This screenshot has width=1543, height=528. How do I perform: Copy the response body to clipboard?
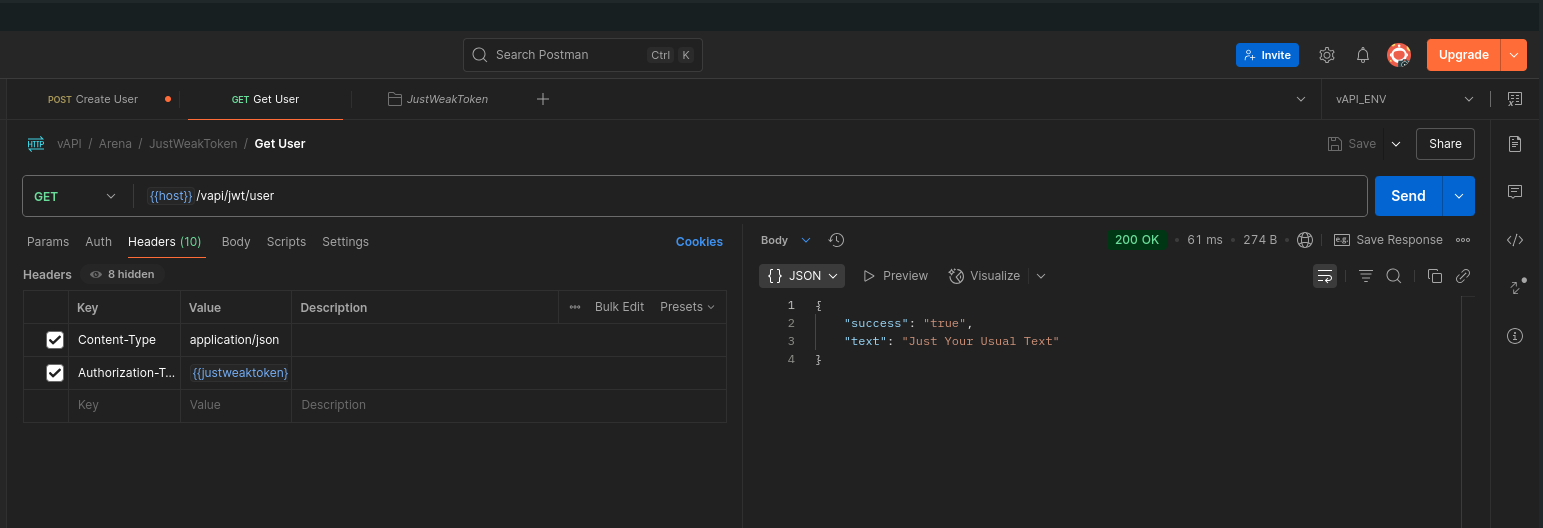coord(1435,276)
